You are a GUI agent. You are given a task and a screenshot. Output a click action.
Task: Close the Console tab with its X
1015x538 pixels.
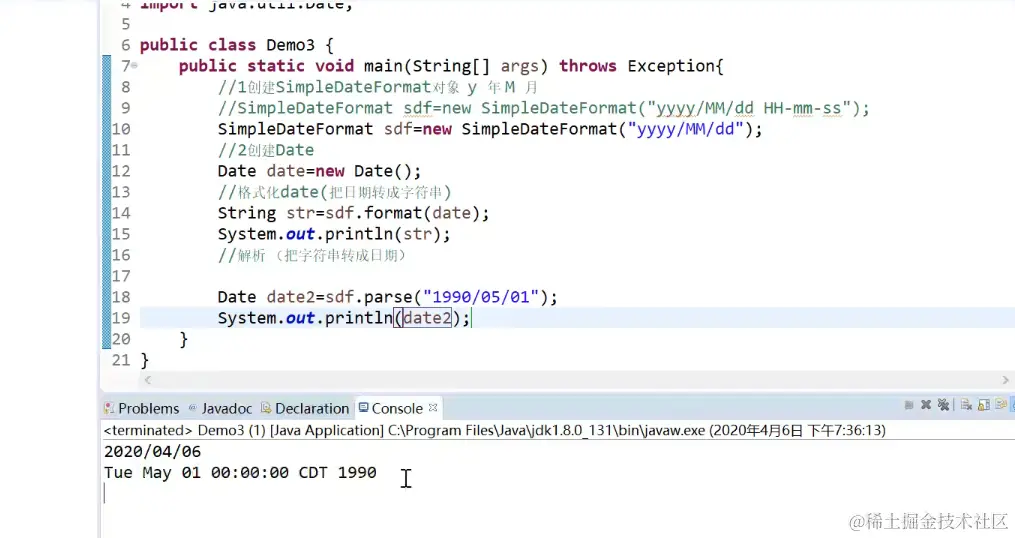click(x=433, y=407)
